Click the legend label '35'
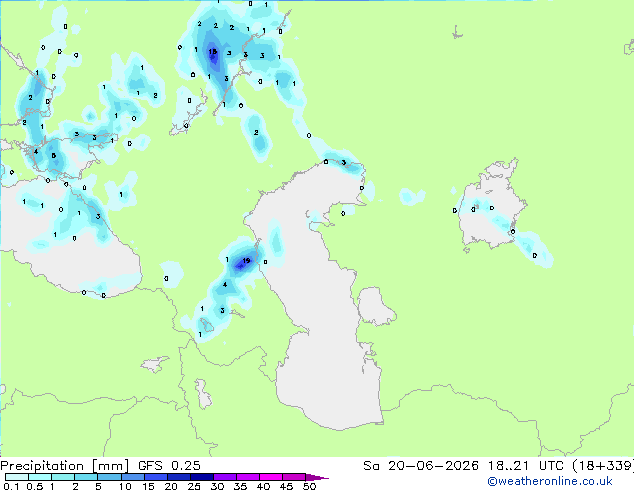634x490 pixels. click(x=240, y=486)
